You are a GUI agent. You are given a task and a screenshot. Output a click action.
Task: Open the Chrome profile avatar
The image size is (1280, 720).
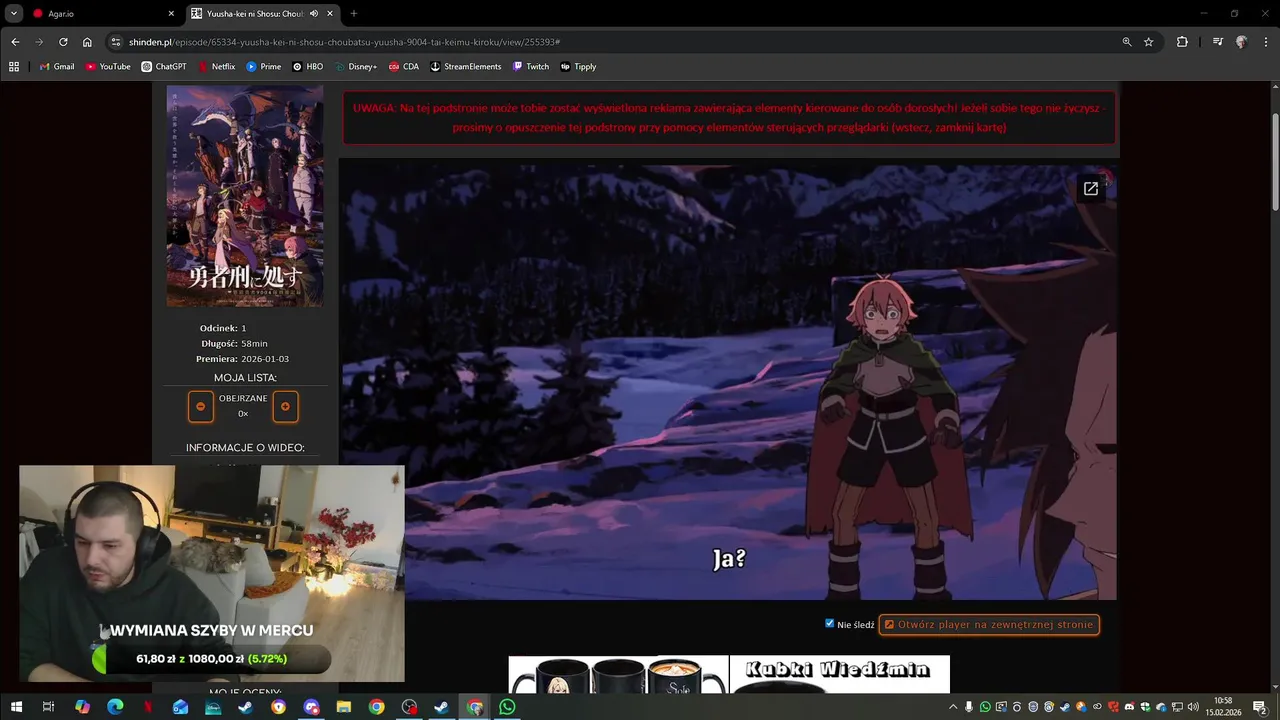click(x=1241, y=42)
